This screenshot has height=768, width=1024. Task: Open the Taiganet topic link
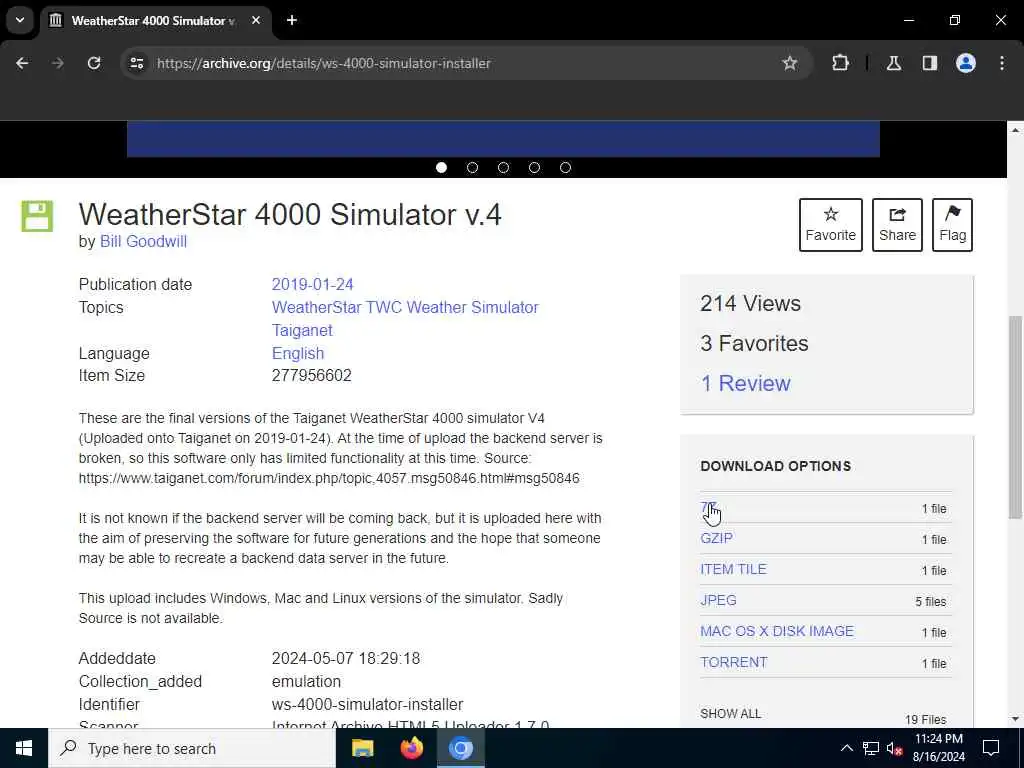point(302,330)
